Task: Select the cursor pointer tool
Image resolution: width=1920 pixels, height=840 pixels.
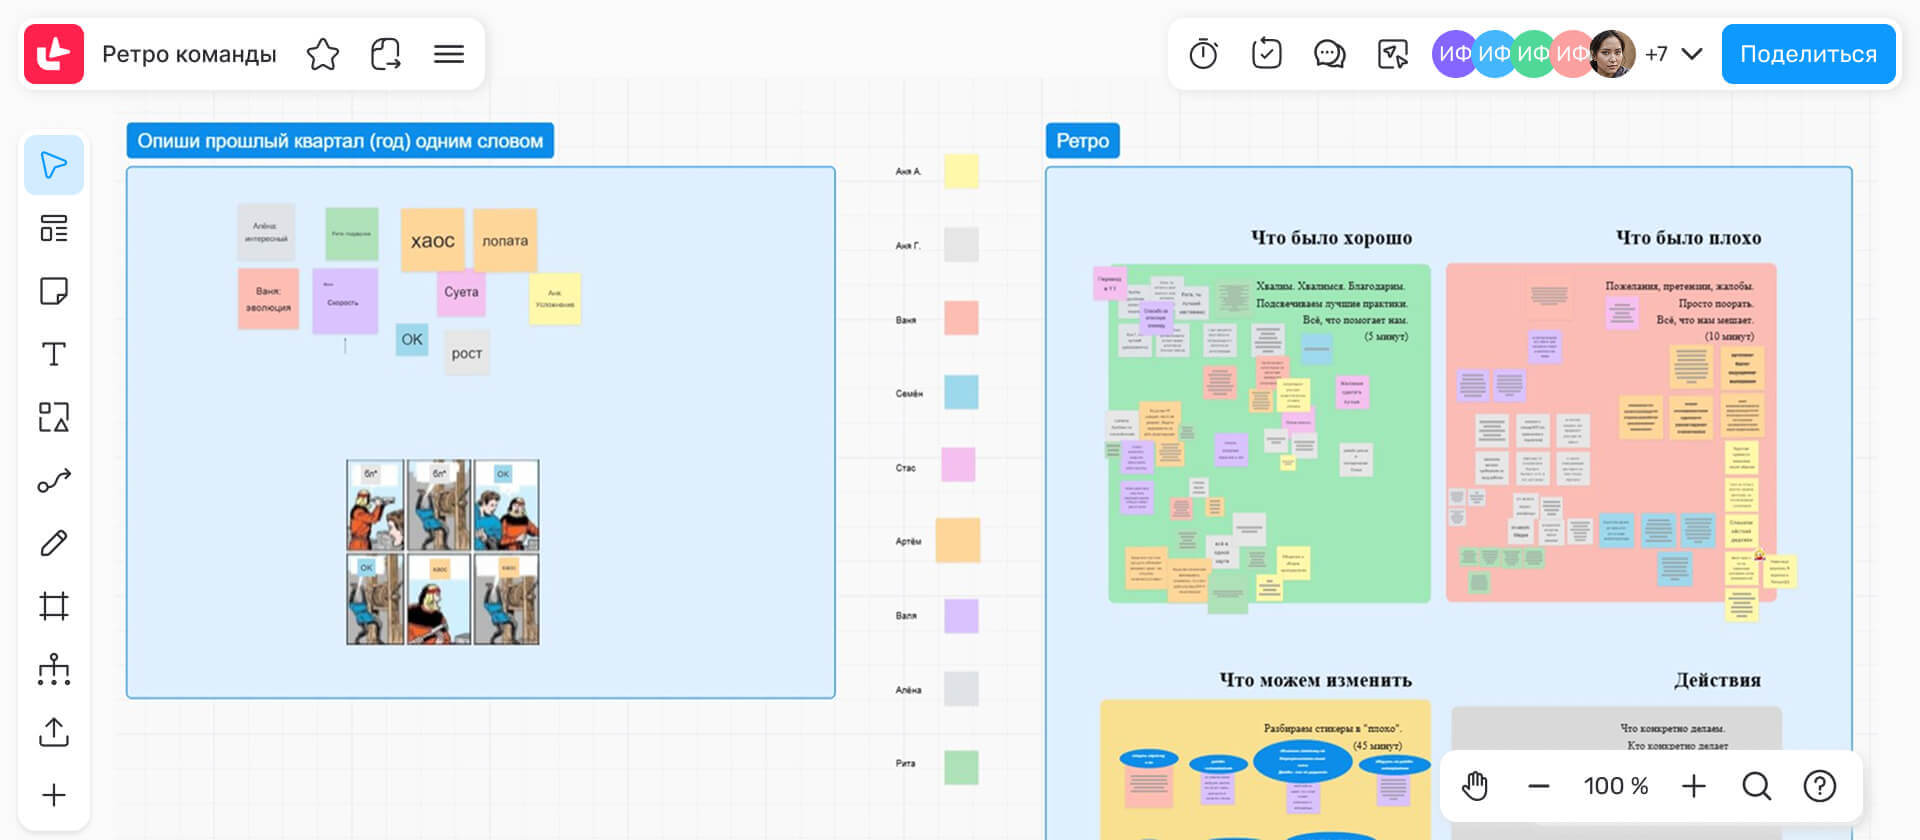Action: tap(54, 165)
